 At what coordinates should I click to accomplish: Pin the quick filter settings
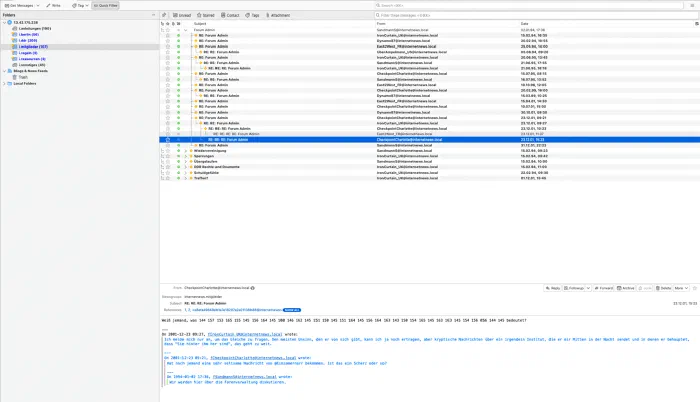point(166,16)
